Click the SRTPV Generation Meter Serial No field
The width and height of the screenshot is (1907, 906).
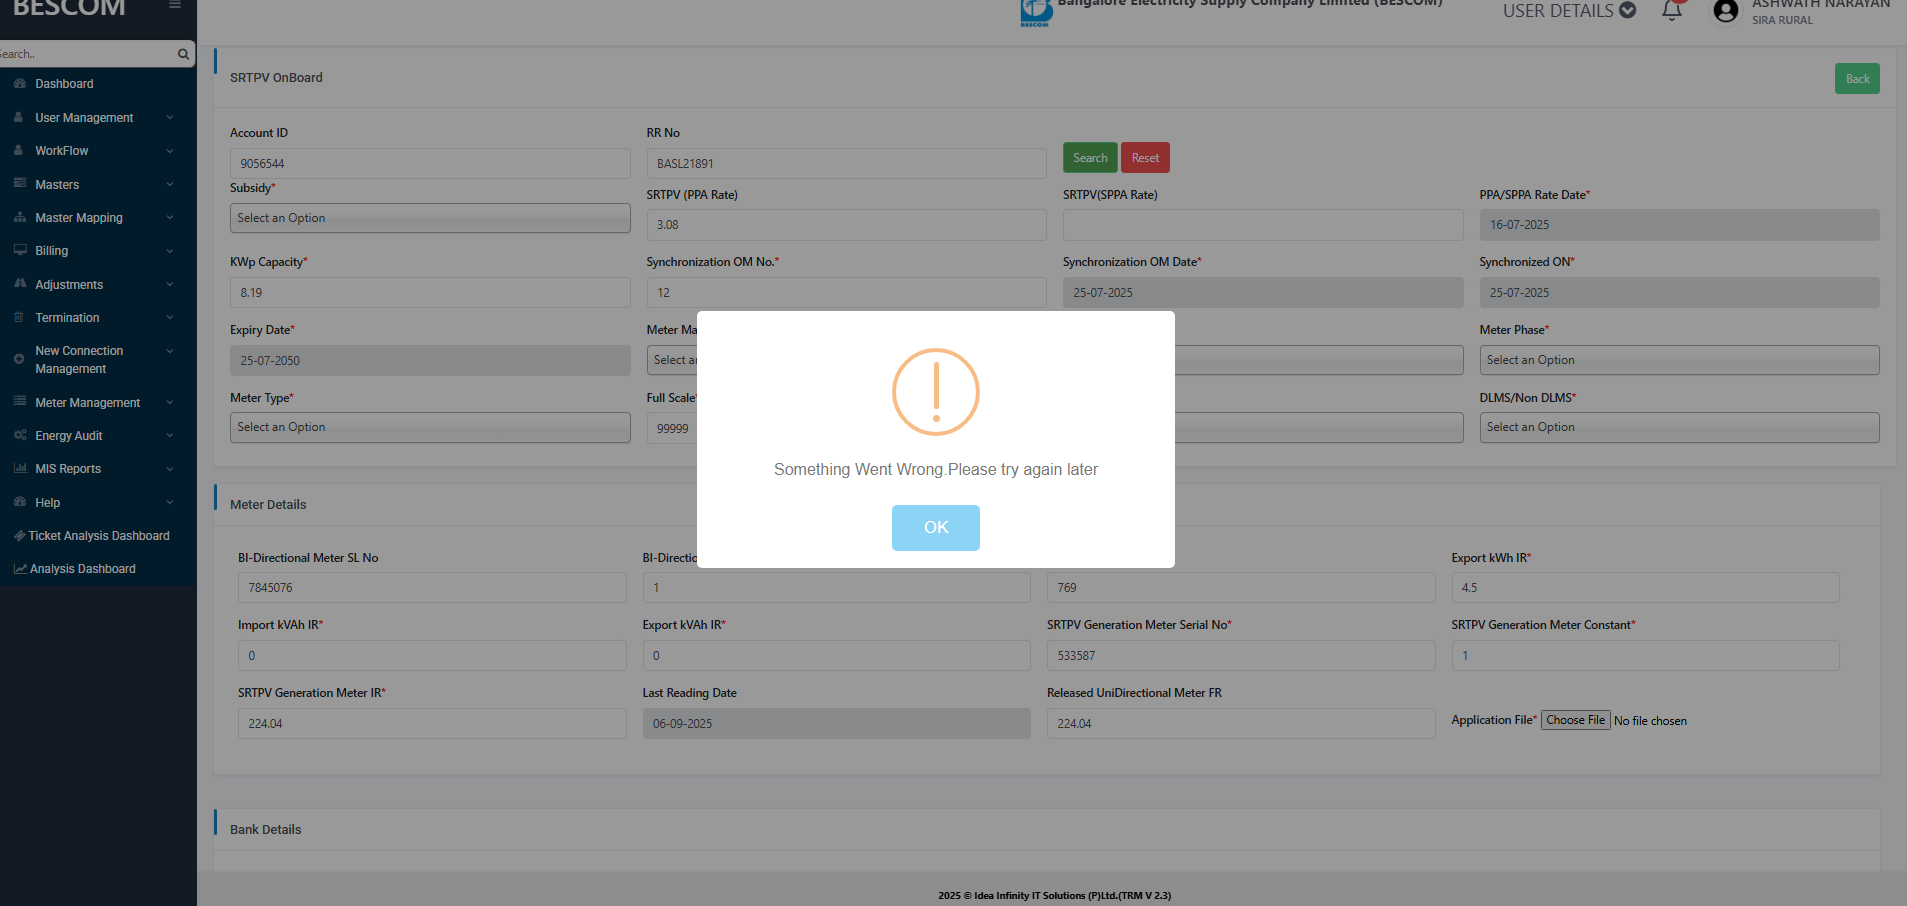pyautogui.click(x=1241, y=656)
